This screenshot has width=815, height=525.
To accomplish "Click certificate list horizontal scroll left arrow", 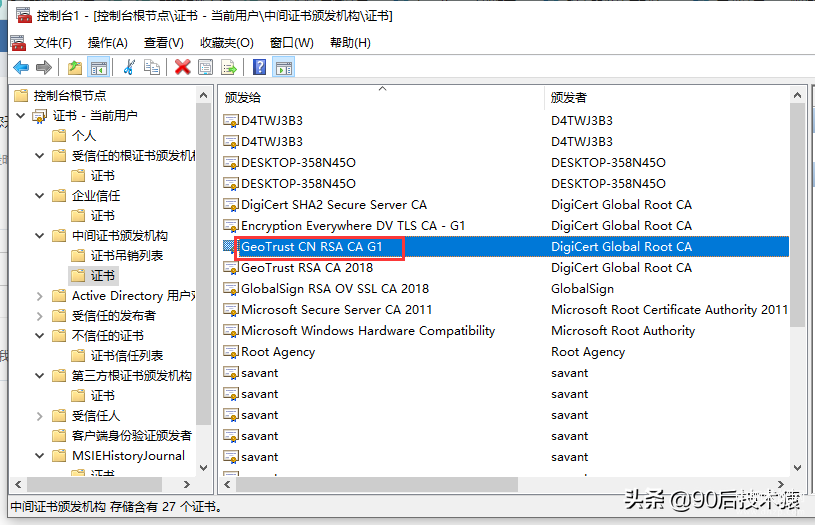I will pos(227,484).
